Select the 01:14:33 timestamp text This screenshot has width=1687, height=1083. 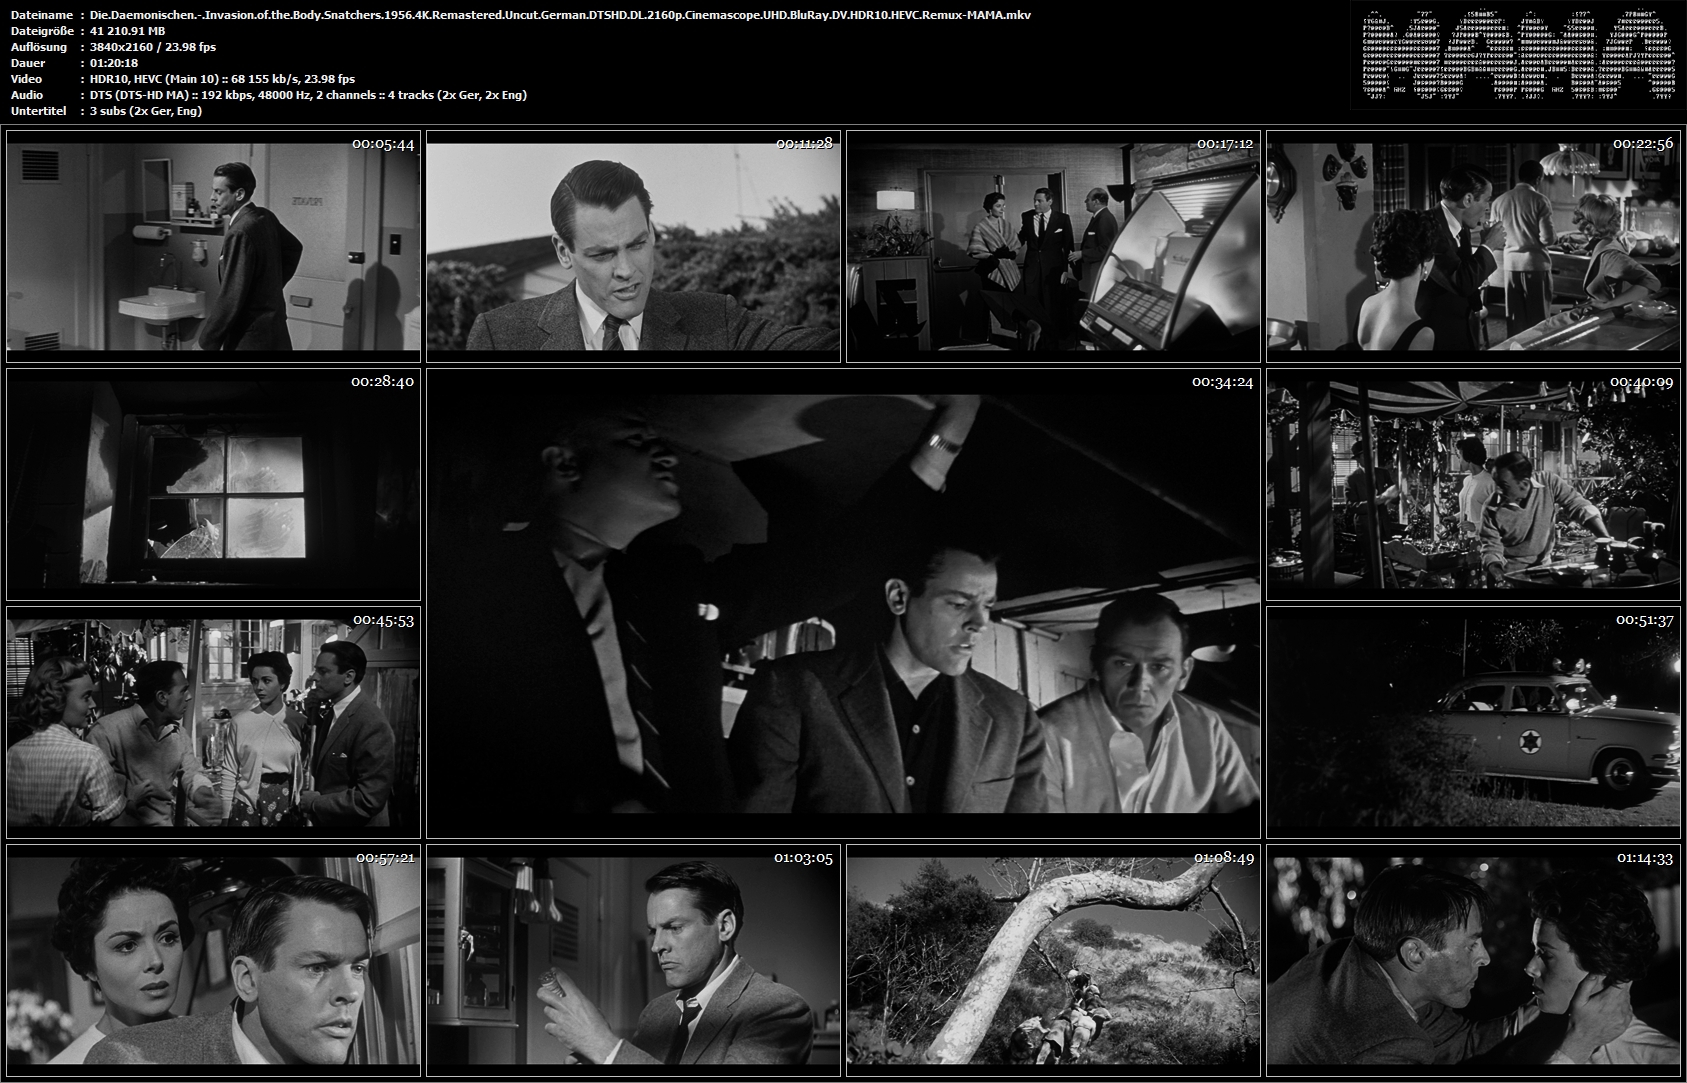click(x=1644, y=858)
